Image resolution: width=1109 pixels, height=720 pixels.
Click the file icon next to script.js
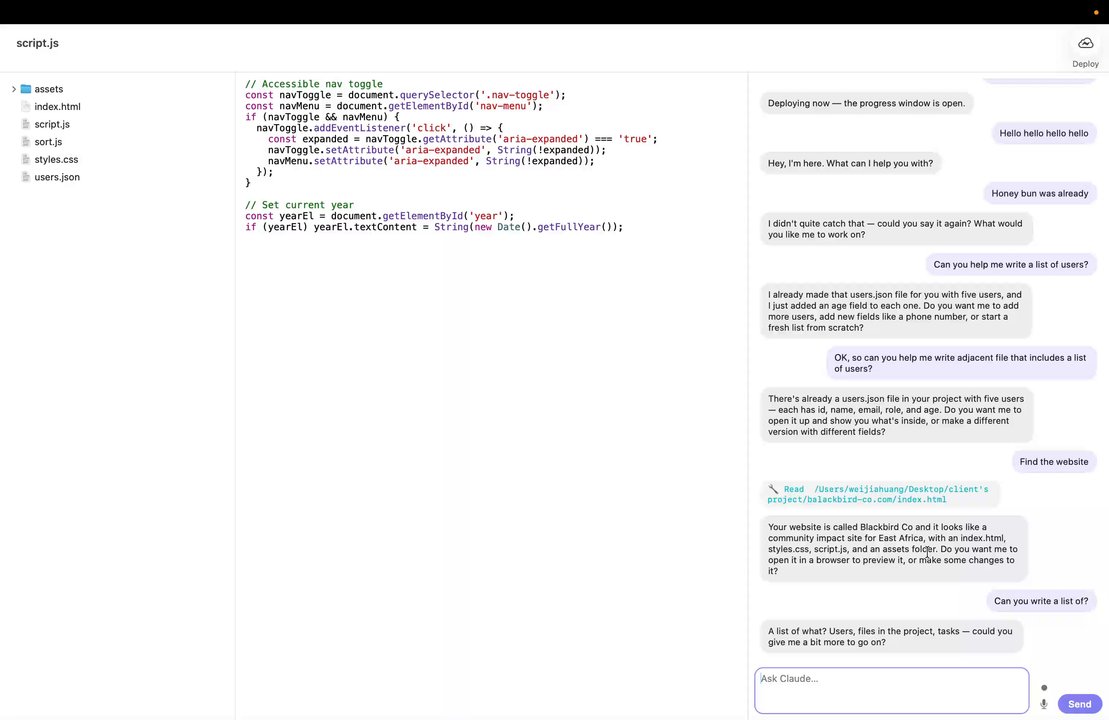point(26,124)
